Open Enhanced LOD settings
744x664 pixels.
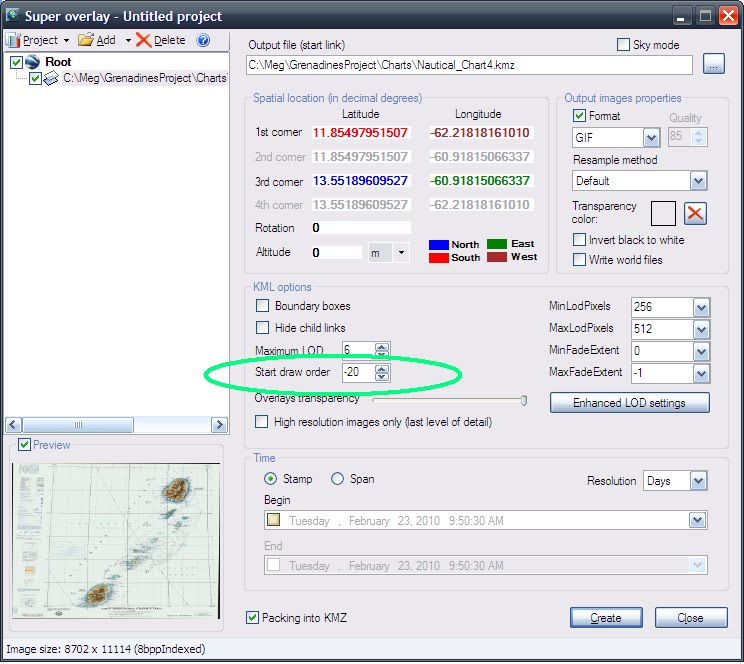tap(629, 403)
